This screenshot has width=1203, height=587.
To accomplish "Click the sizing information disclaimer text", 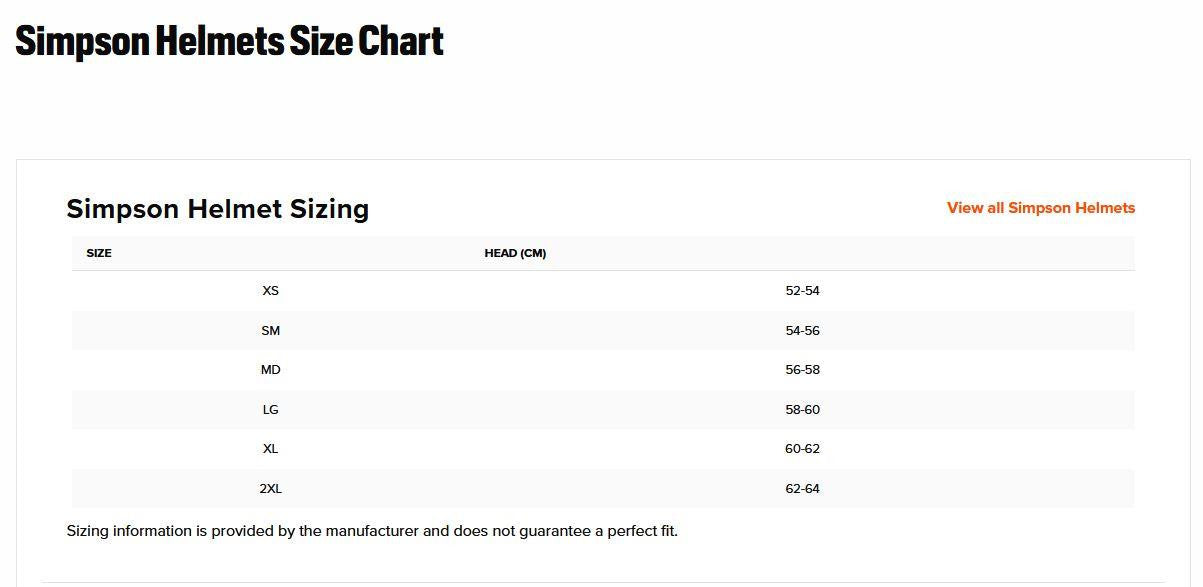I will [372, 531].
